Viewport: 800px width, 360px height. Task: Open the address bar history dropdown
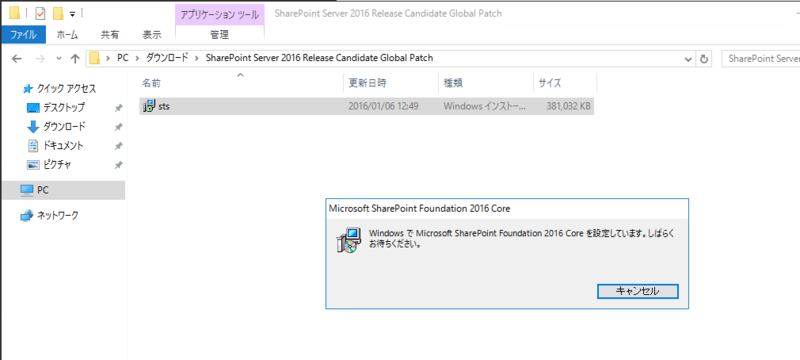[x=688, y=59]
